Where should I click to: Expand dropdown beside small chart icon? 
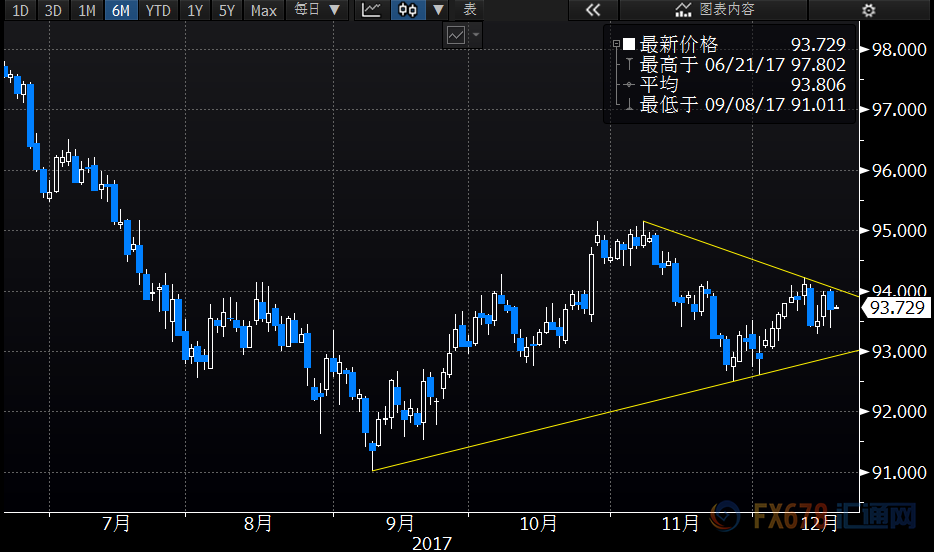click(476, 35)
